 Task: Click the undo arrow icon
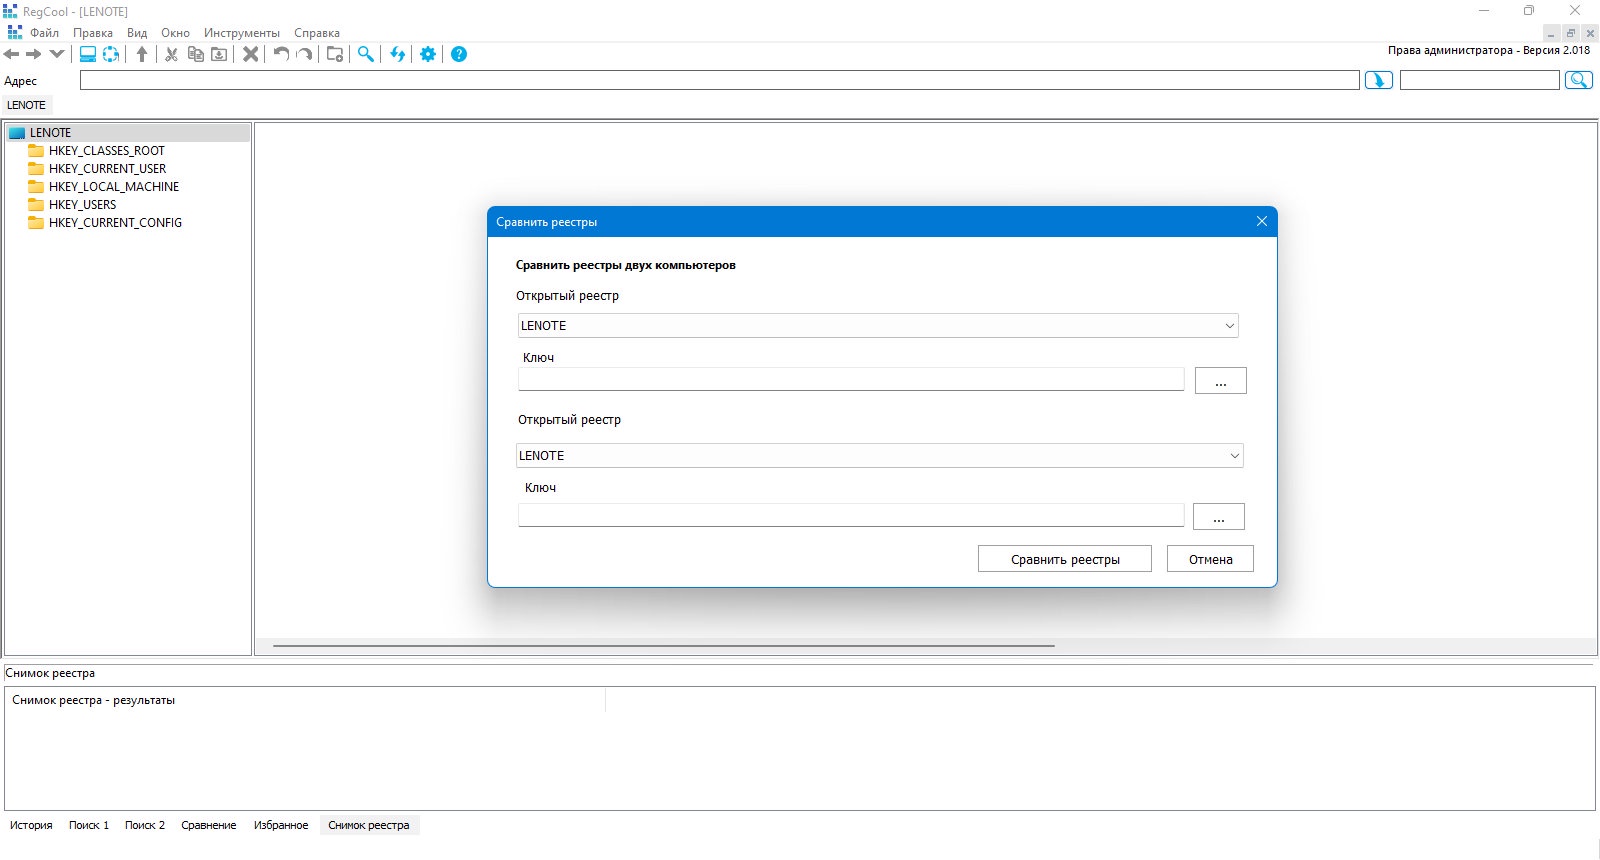pos(281,54)
